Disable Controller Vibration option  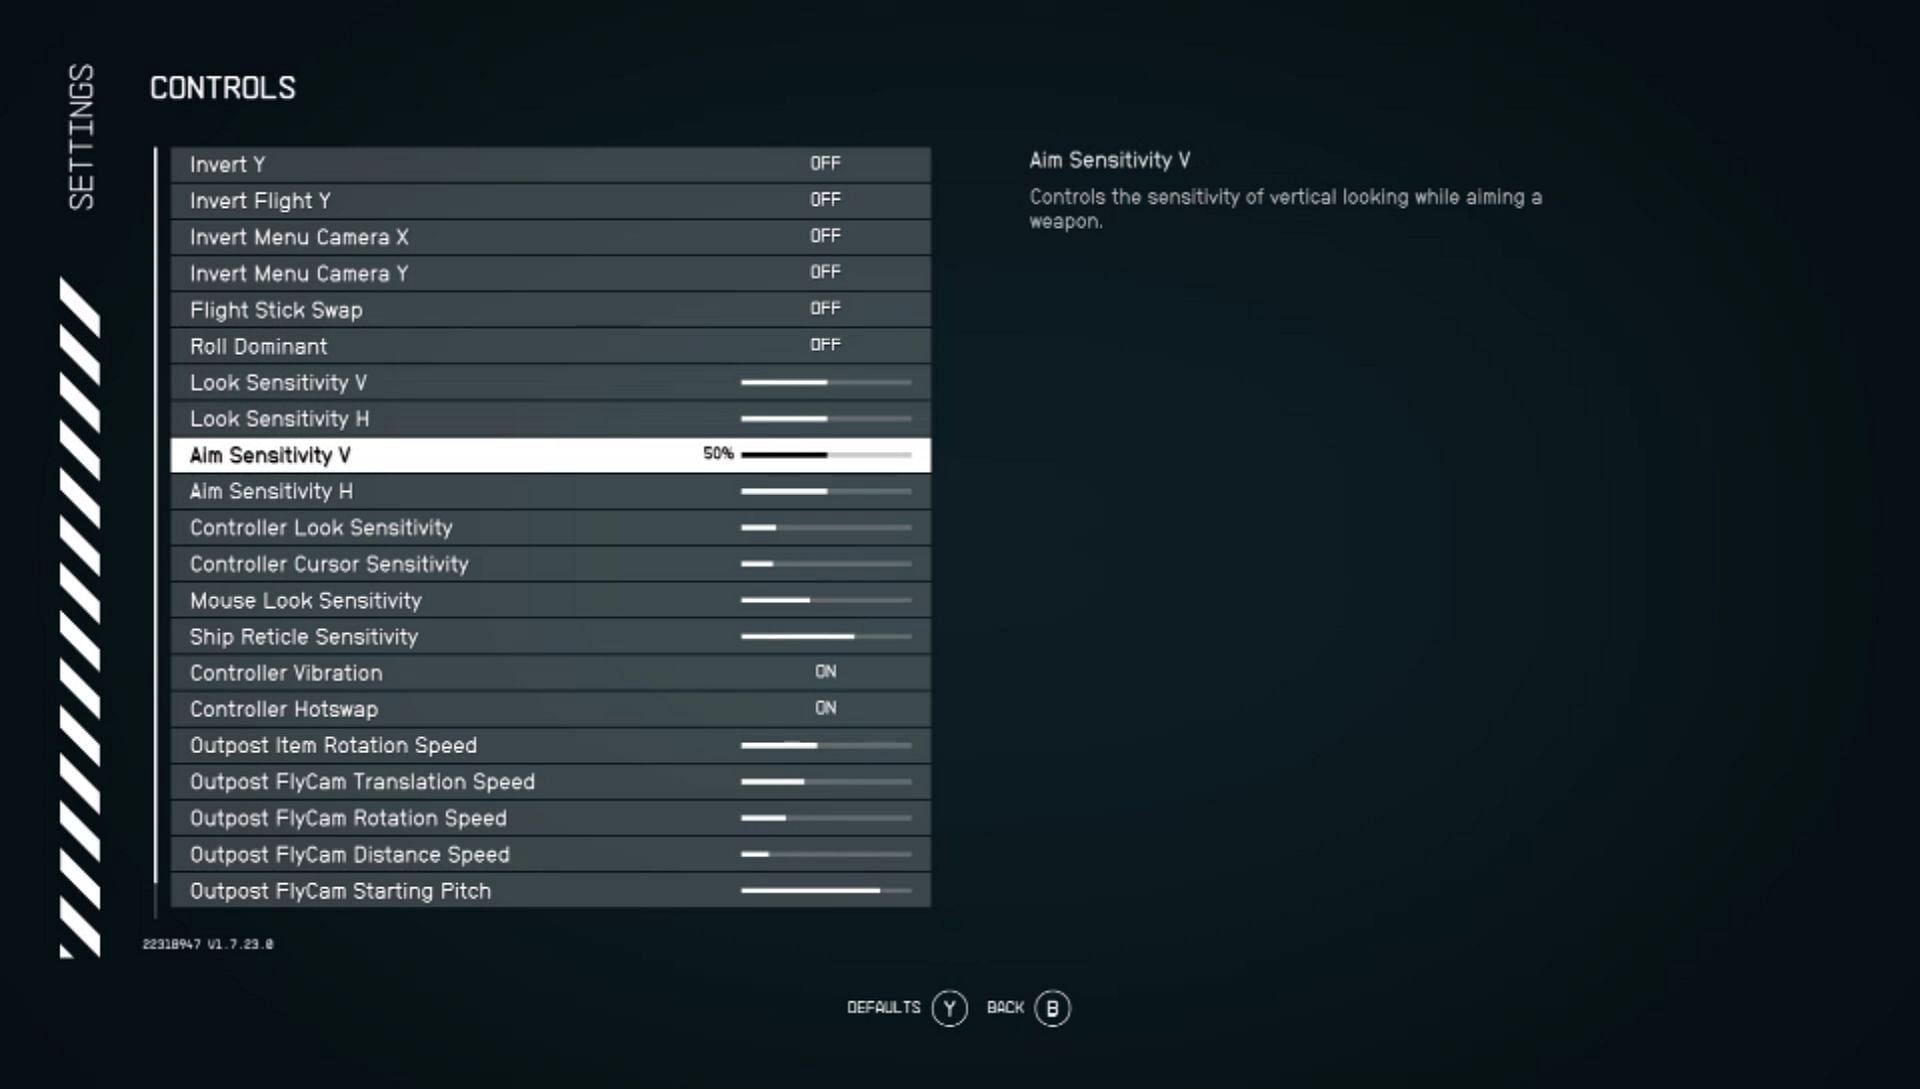pos(824,672)
